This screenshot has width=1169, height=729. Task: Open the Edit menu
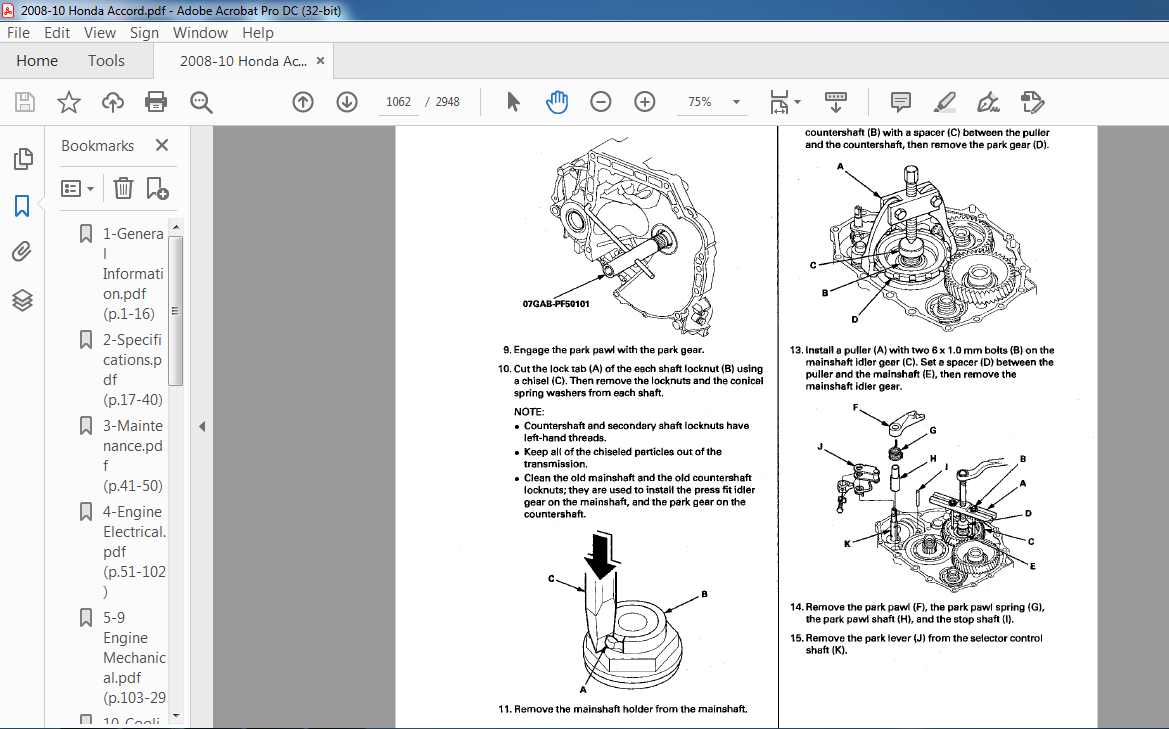(57, 33)
